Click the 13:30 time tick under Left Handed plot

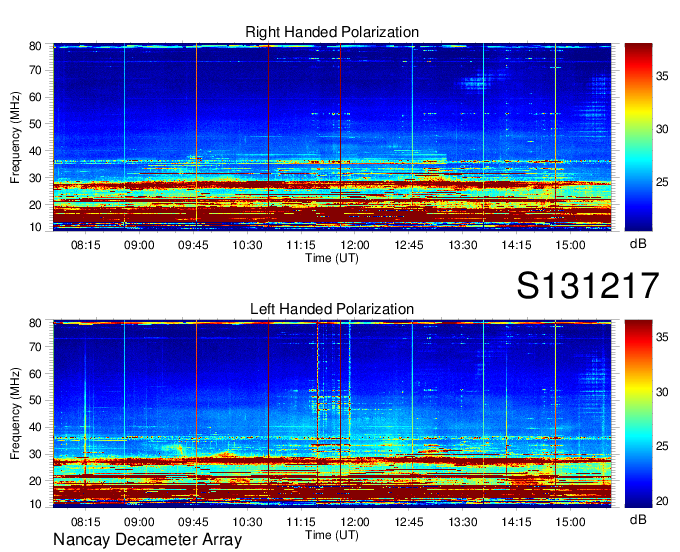point(463,522)
